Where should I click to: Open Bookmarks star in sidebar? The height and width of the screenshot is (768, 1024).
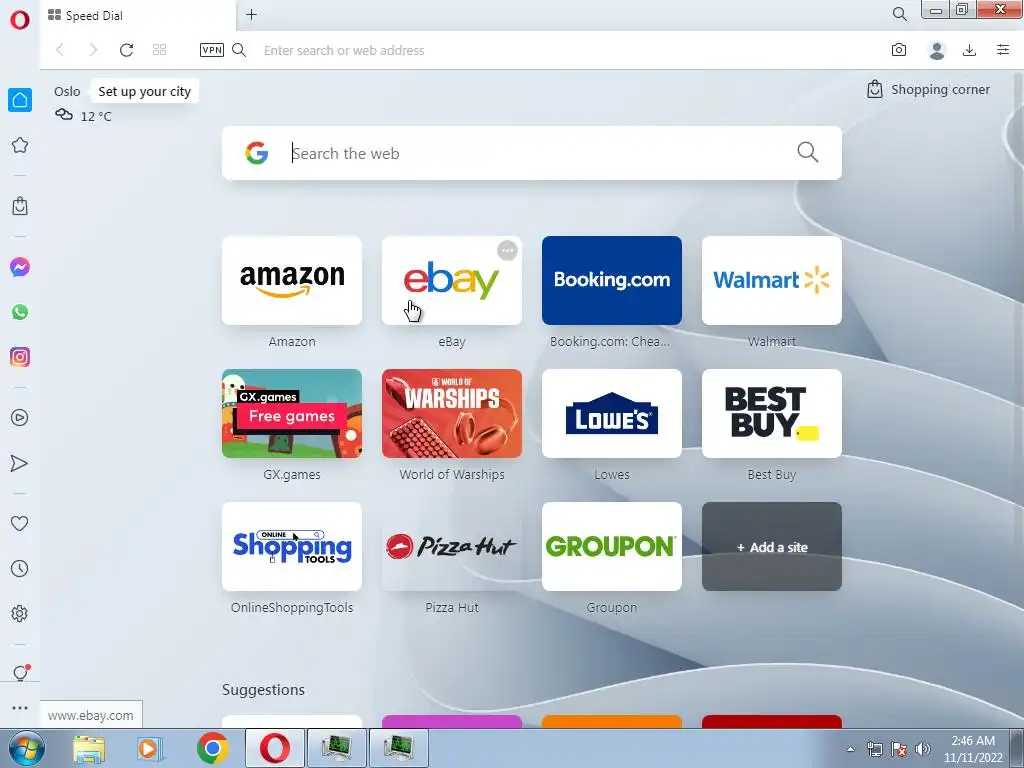coord(20,145)
